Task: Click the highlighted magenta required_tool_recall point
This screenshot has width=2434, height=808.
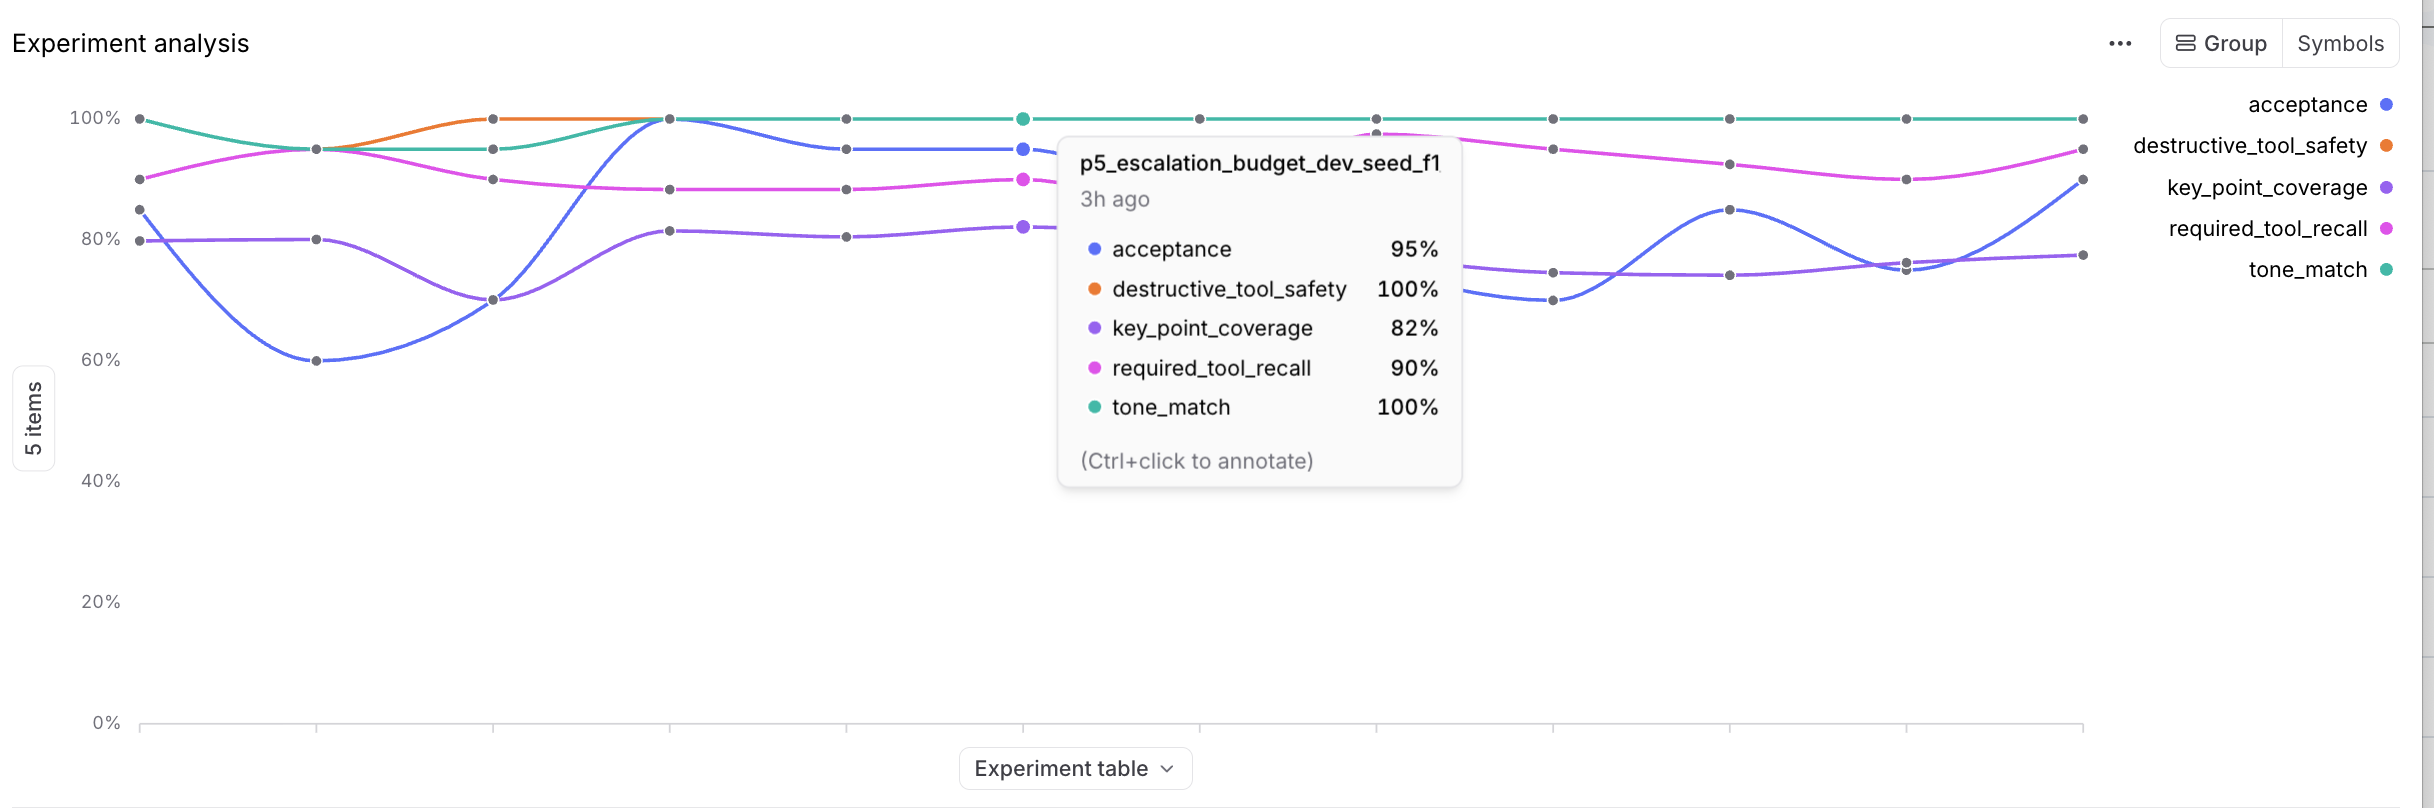Action: click(x=1023, y=180)
